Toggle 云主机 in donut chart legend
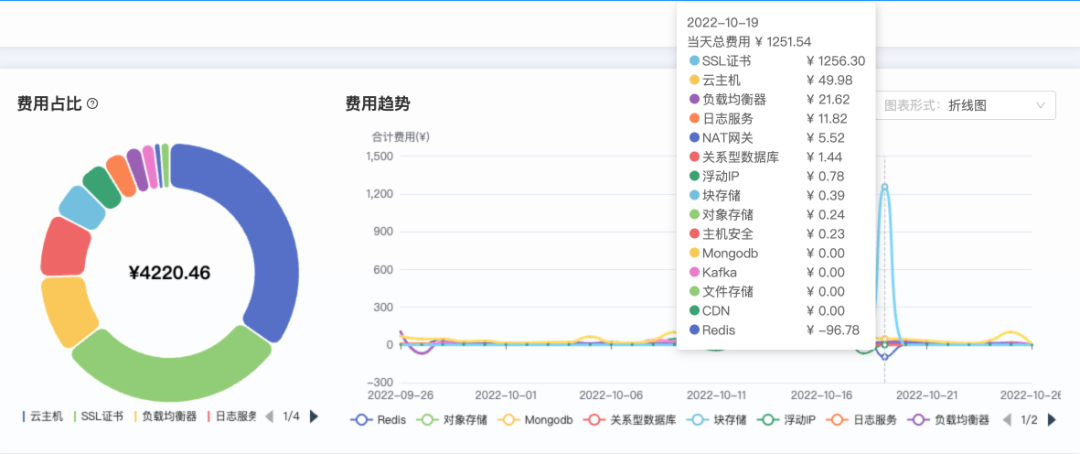1080x454 pixels. tap(43, 416)
